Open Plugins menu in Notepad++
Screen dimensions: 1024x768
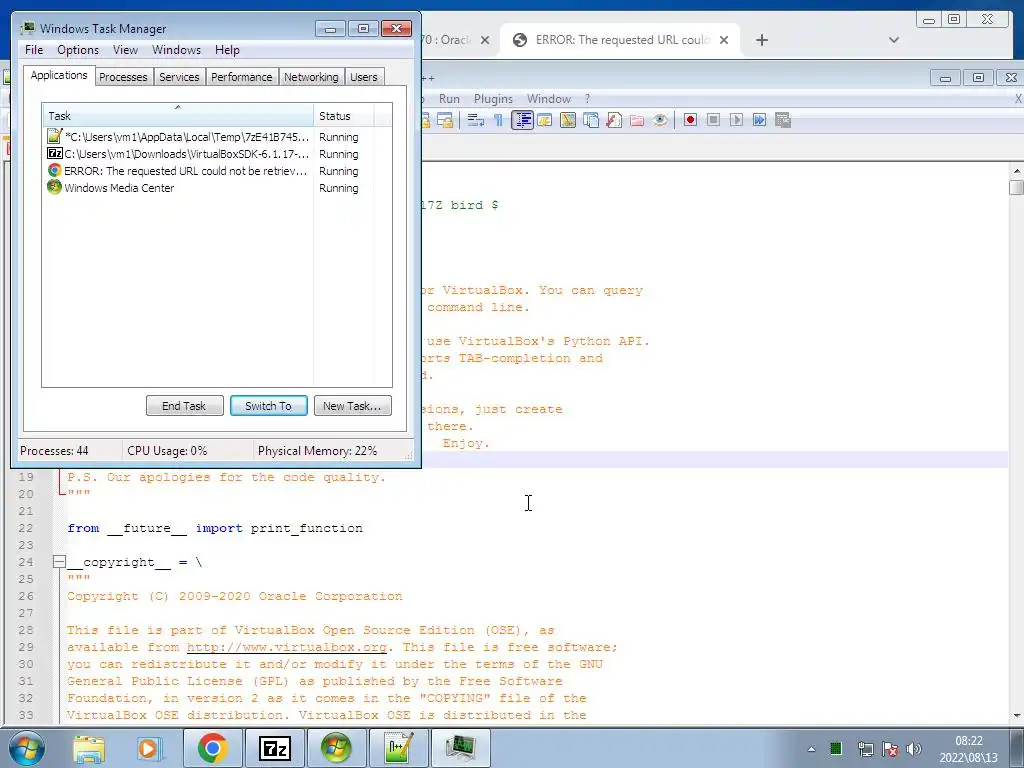[x=493, y=99]
